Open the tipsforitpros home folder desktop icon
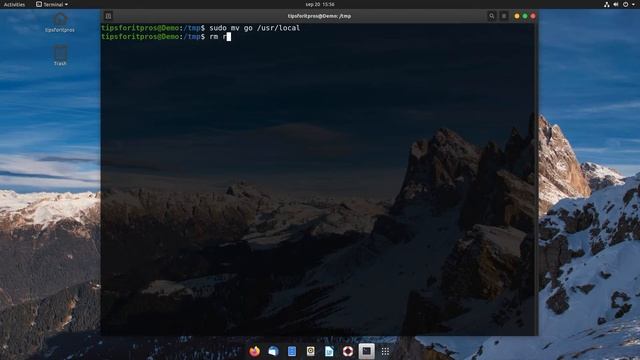 [60, 22]
